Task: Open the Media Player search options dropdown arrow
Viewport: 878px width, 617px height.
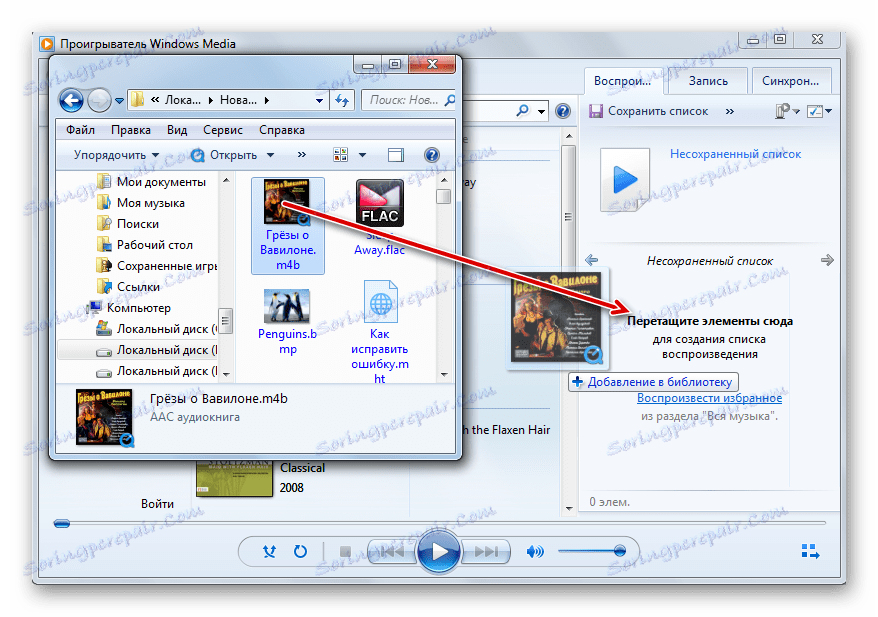Action: pyautogui.click(x=541, y=111)
